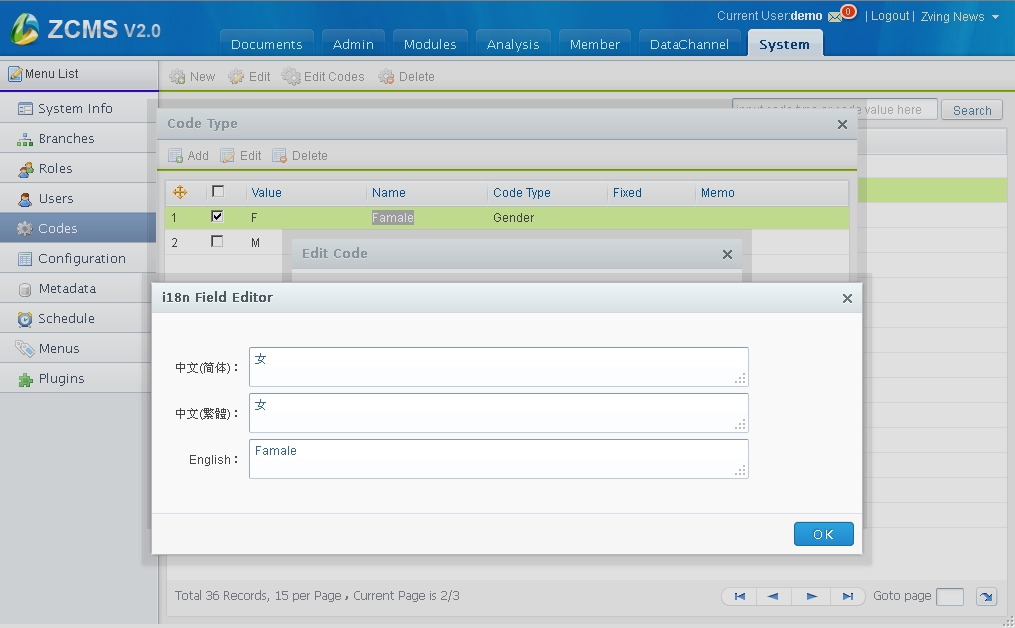Screen dimensions: 1015x628
Task: Click the go-to-page arrow icon
Action: click(x=986, y=597)
